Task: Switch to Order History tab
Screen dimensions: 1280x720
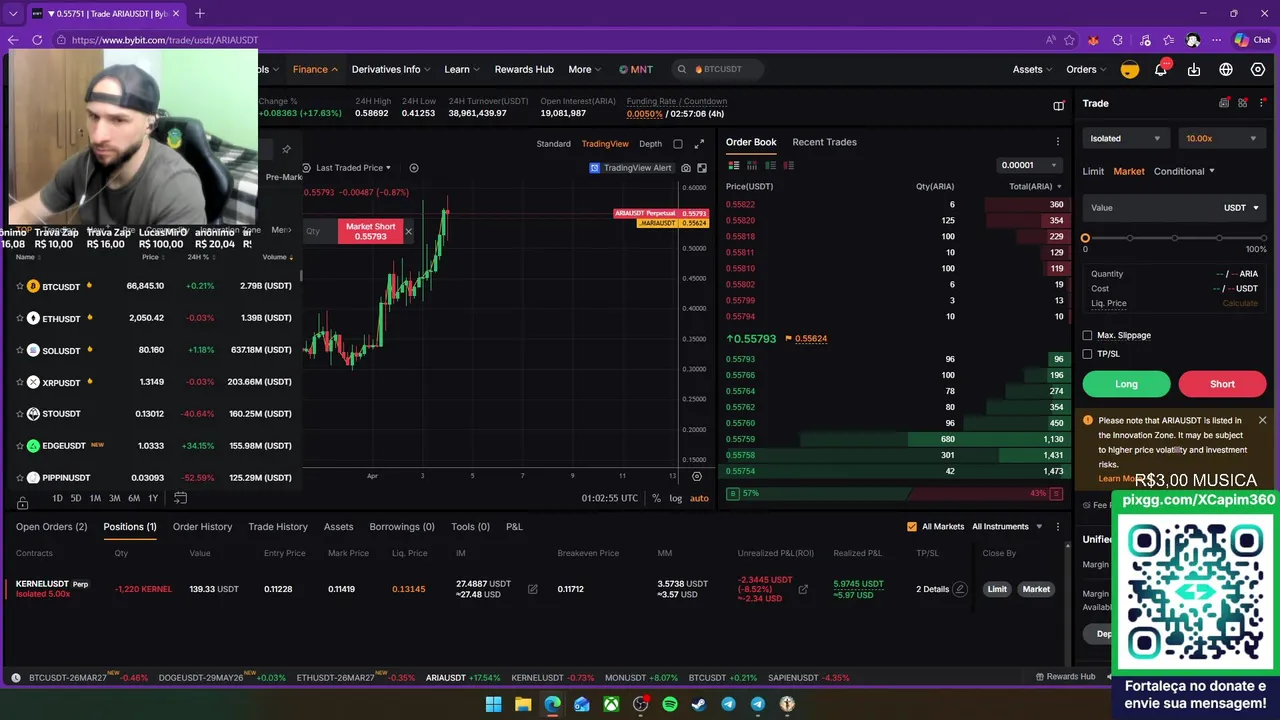Action: tap(202, 526)
